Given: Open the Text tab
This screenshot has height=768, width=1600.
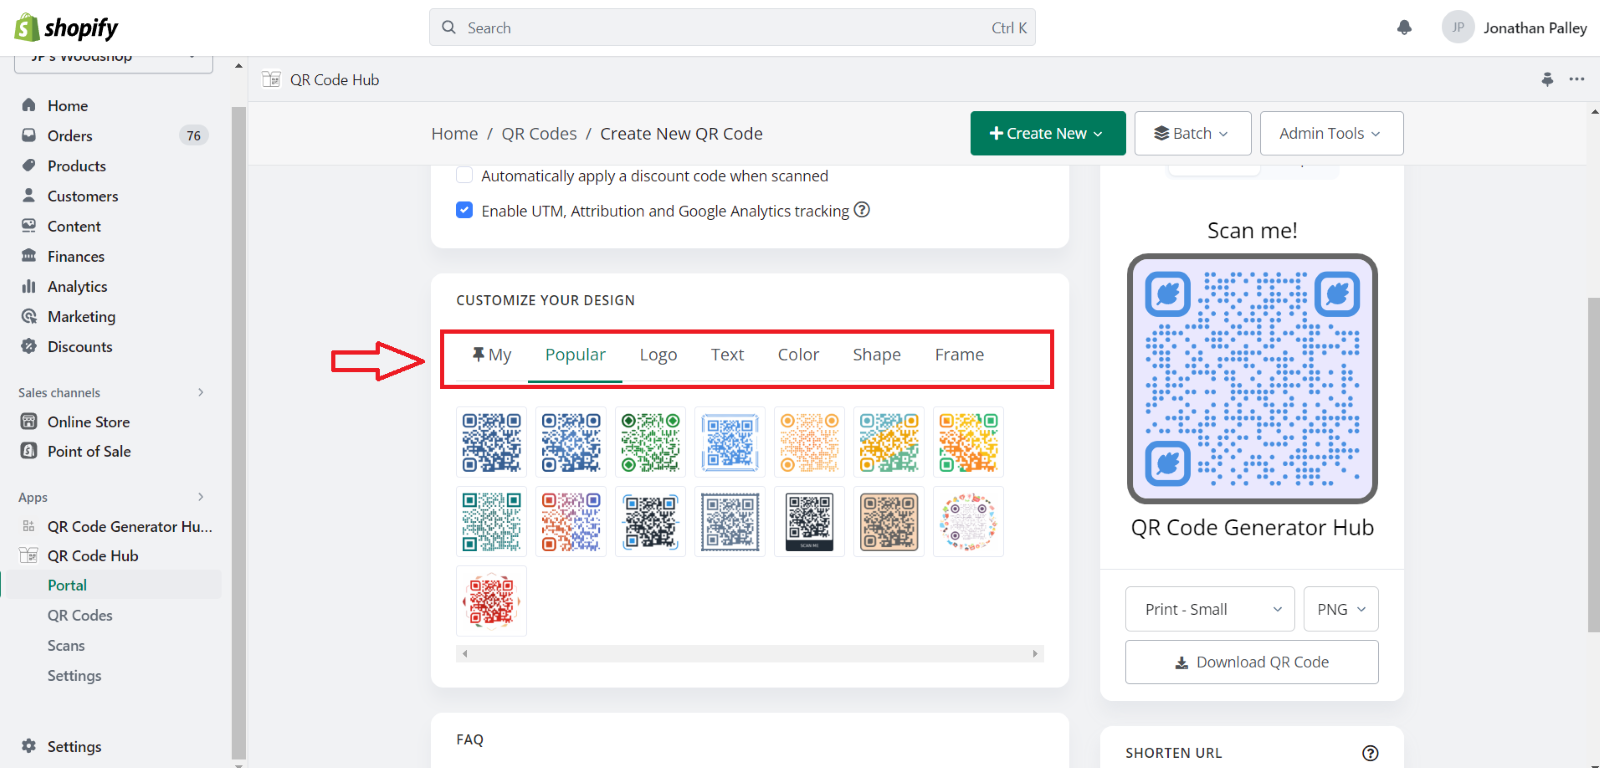Looking at the screenshot, I should (727, 355).
